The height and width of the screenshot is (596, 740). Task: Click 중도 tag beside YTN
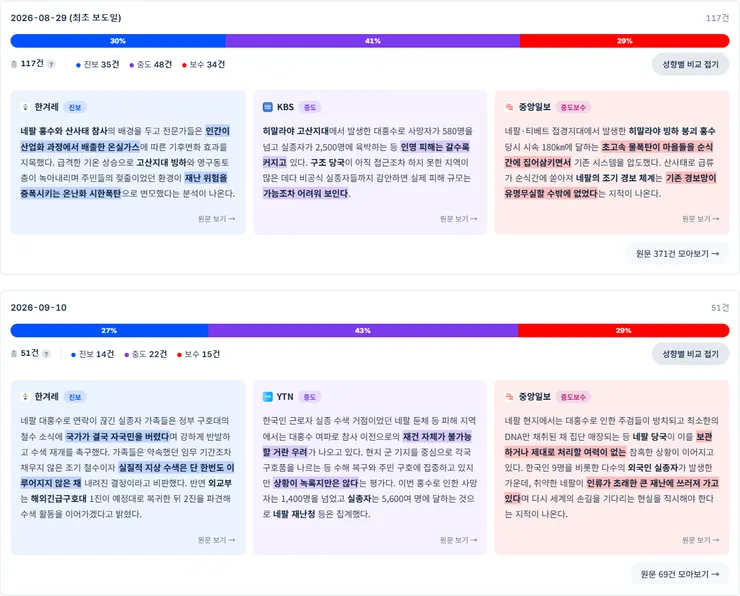click(x=310, y=397)
